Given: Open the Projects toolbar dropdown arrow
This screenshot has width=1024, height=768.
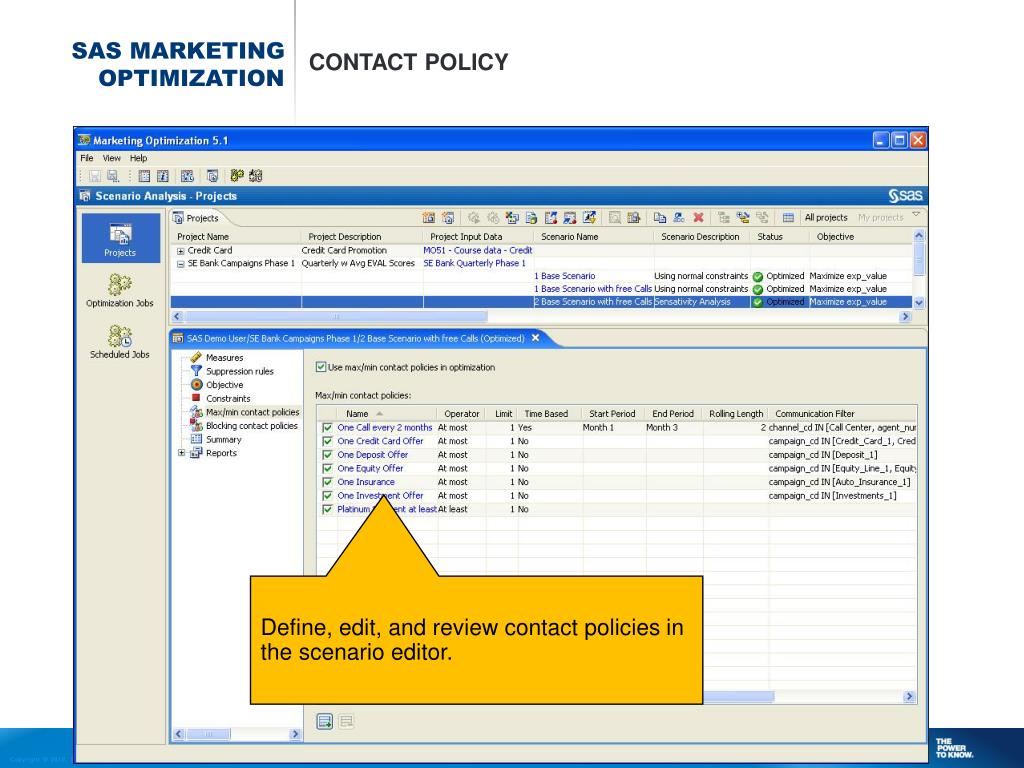Looking at the screenshot, I should click(916, 215).
